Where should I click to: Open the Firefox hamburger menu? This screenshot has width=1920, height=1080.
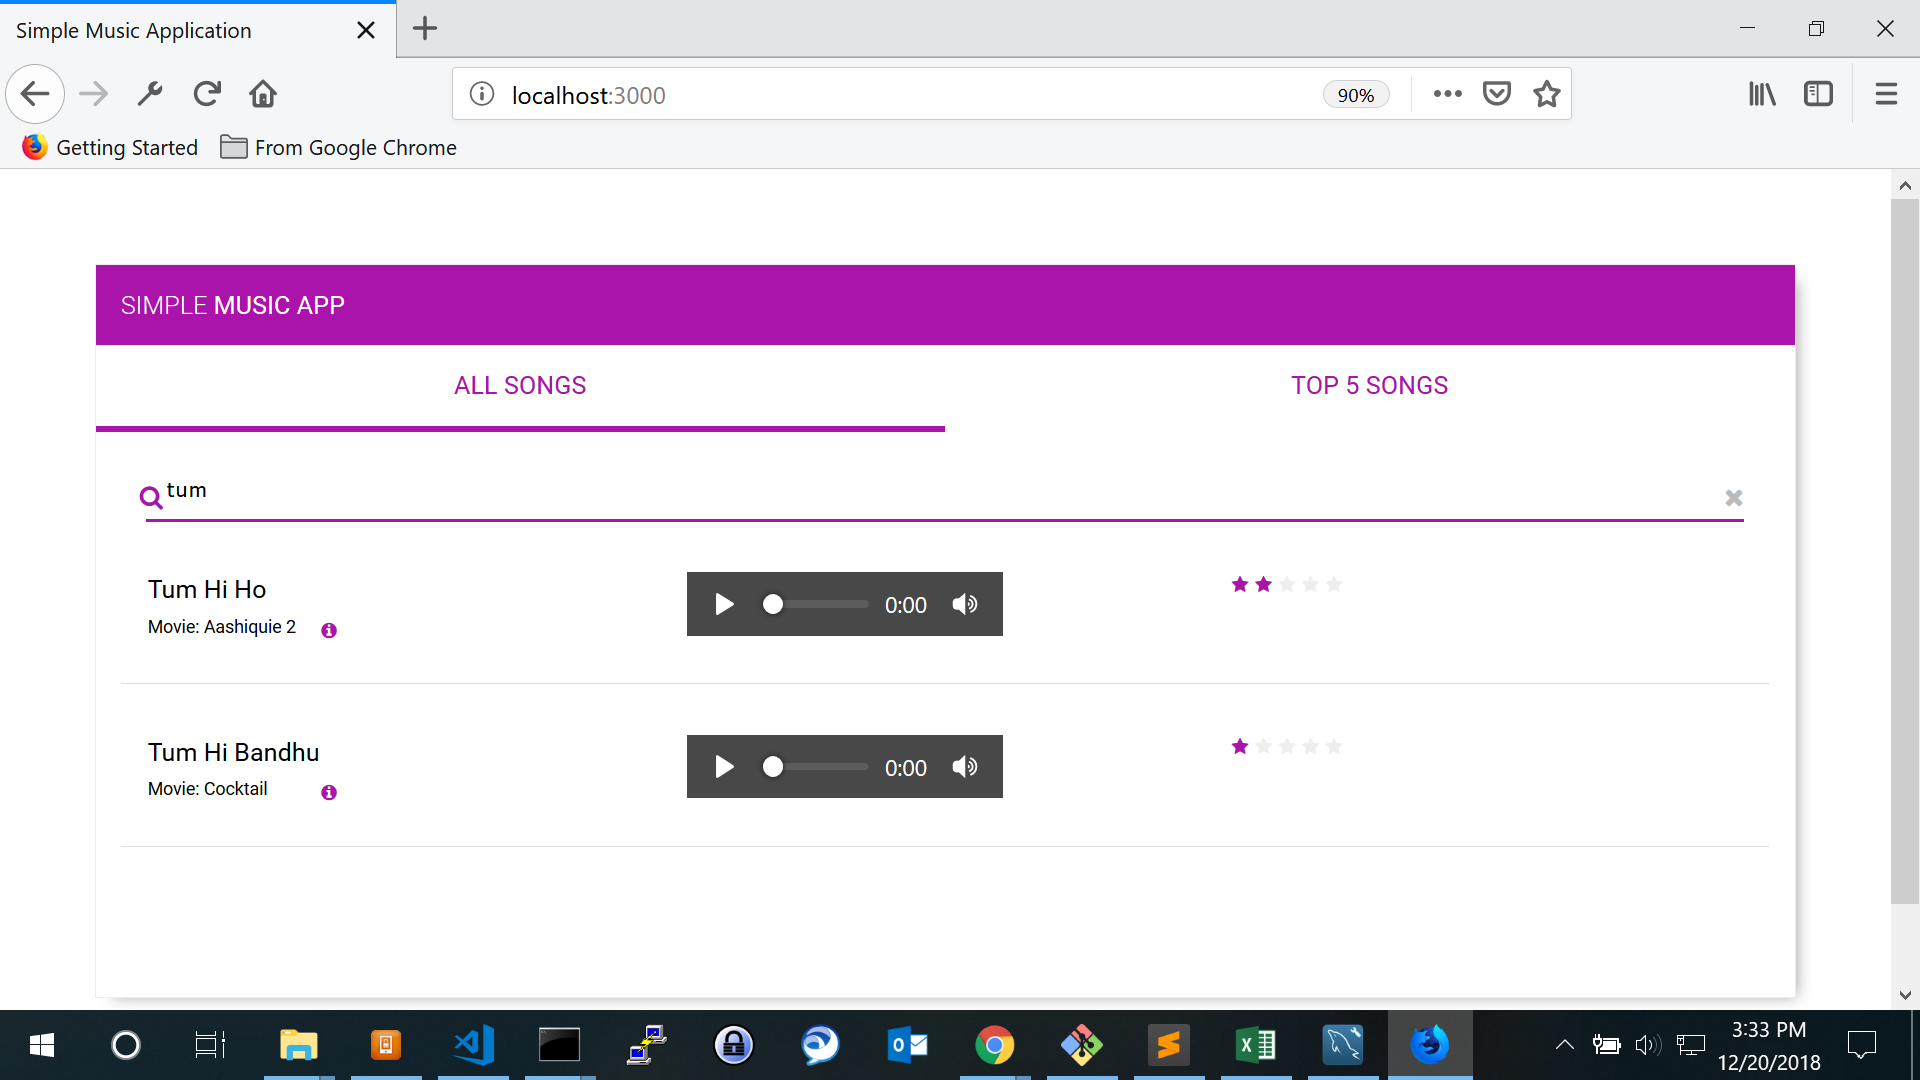click(1886, 94)
